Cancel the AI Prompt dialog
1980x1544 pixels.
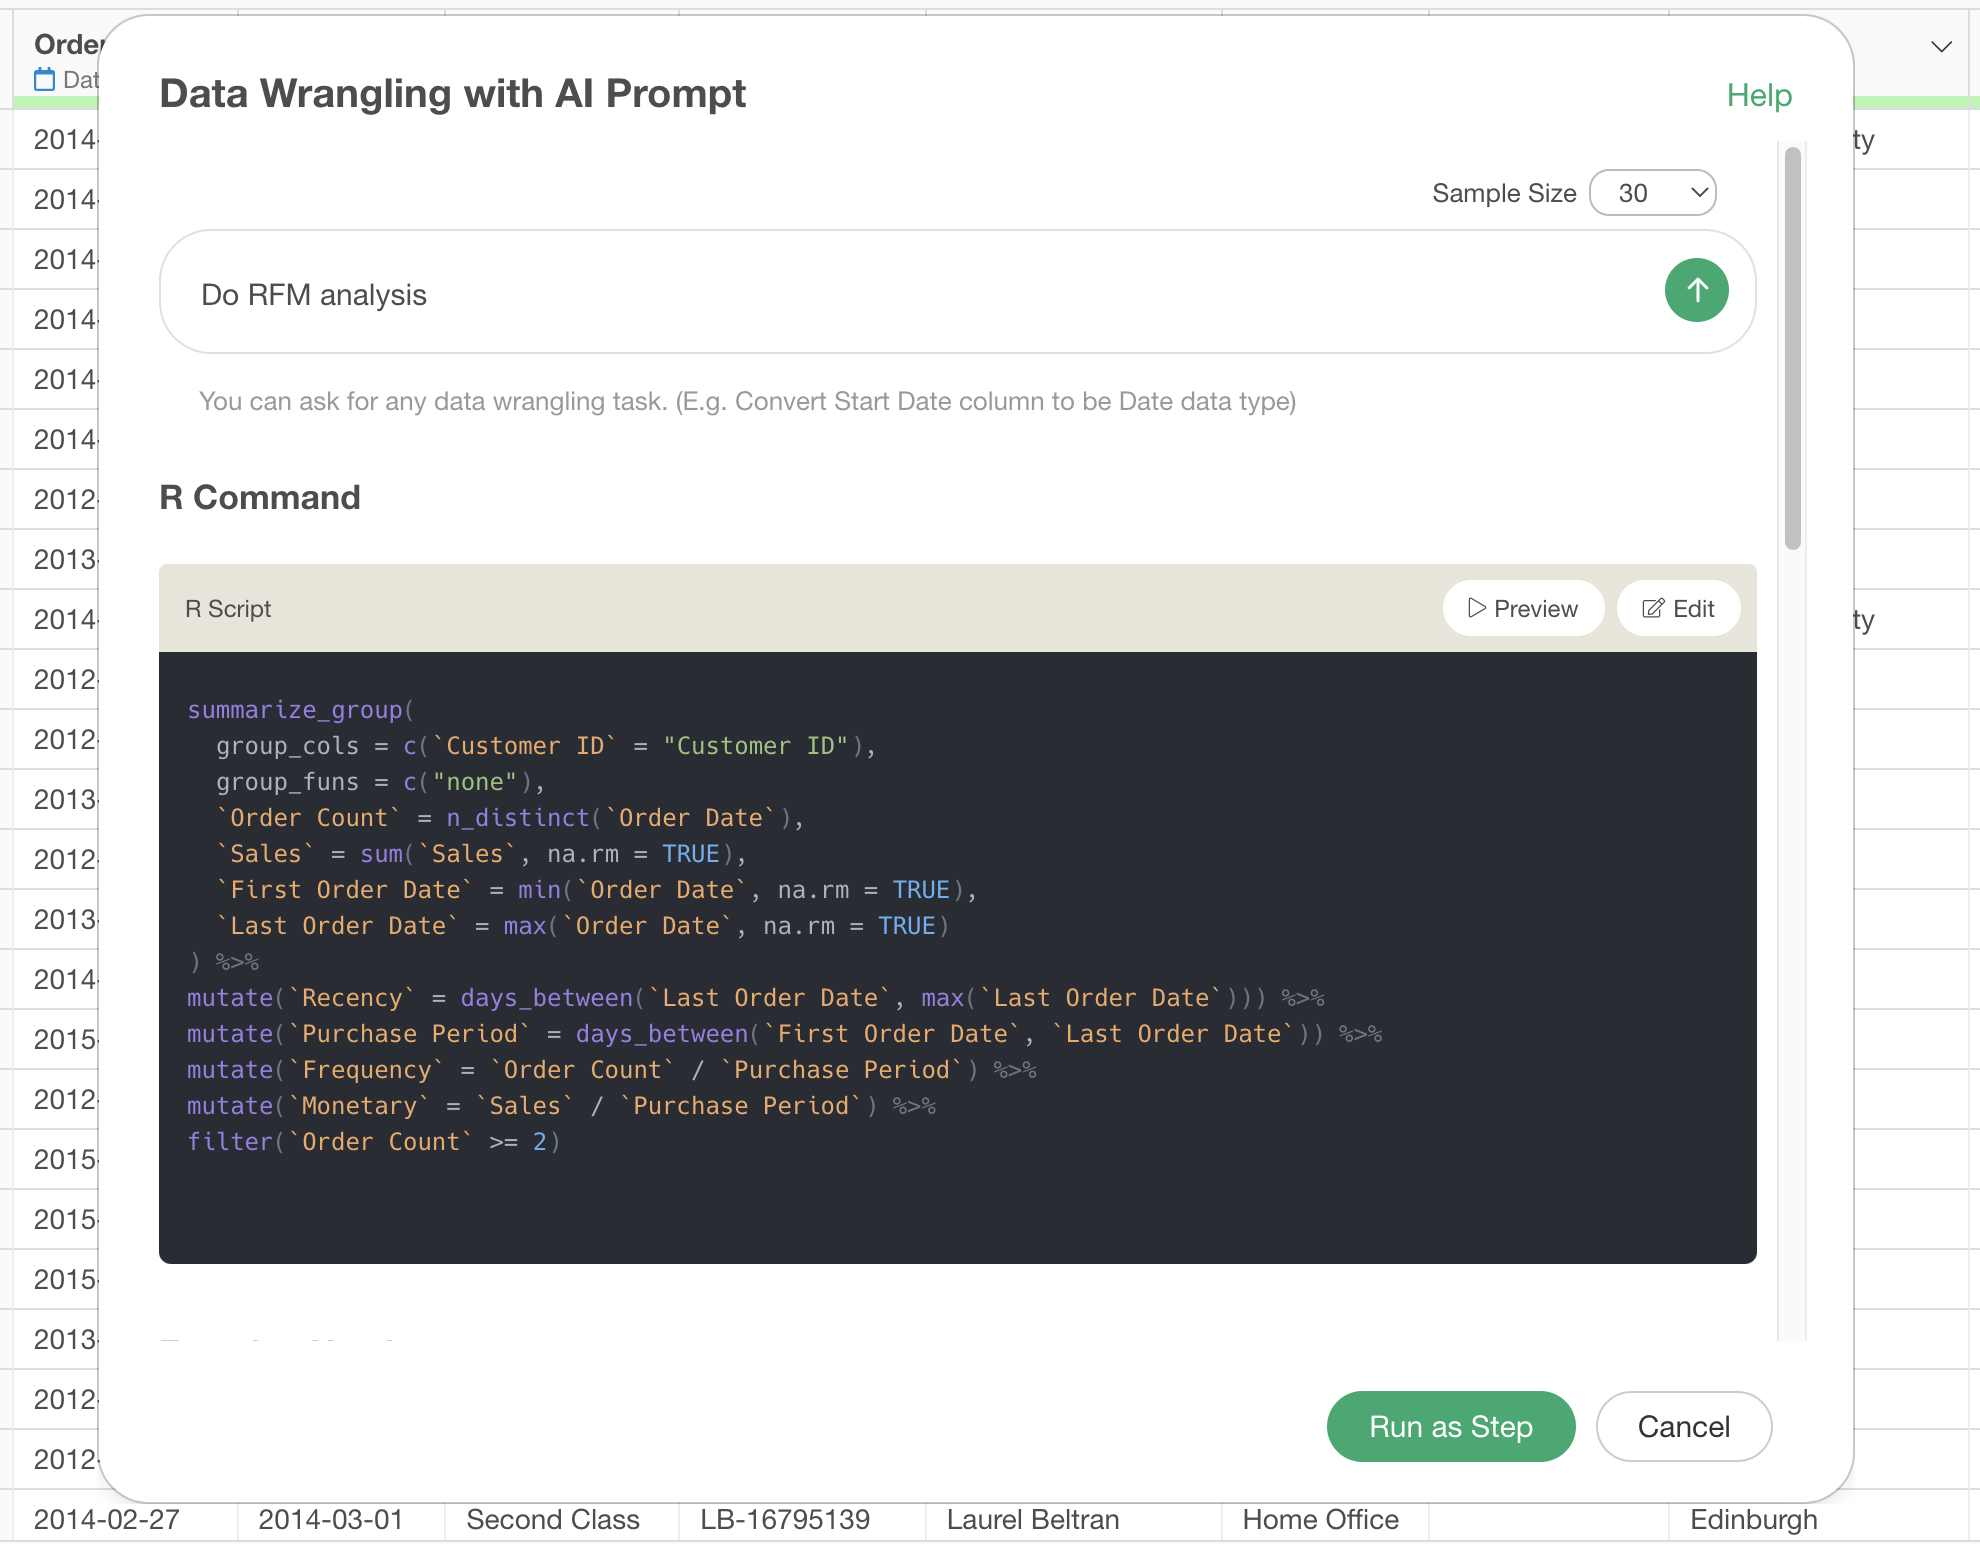[1683, 1427]
